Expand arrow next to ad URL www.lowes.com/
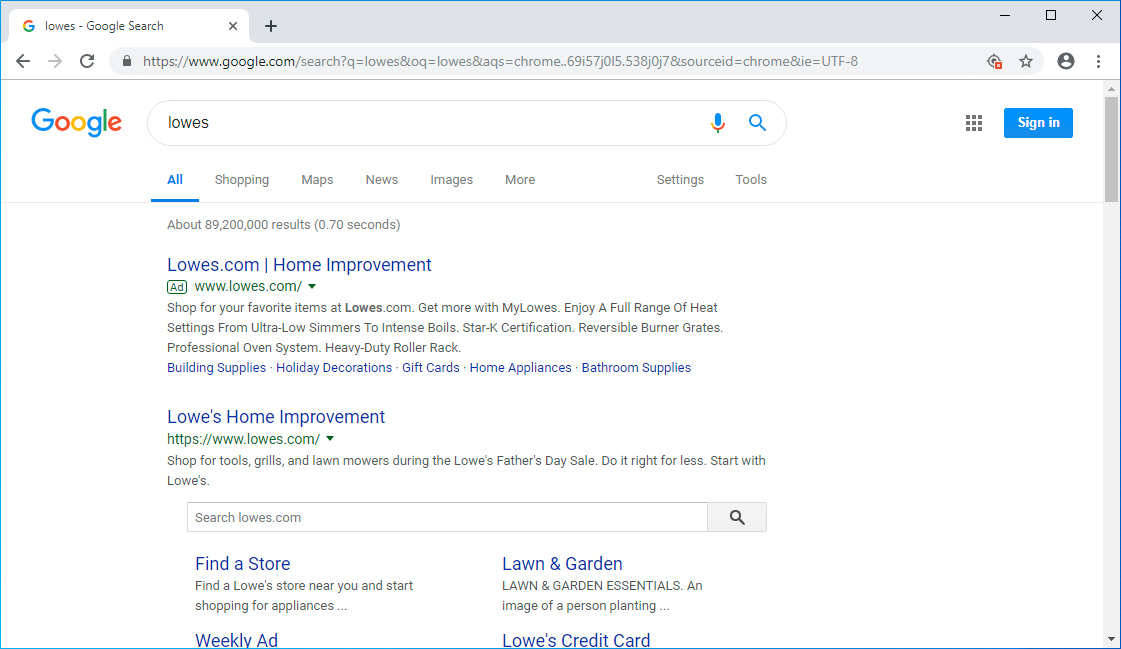The width and height of the screenshot is (1121, 649). [312, 287]
